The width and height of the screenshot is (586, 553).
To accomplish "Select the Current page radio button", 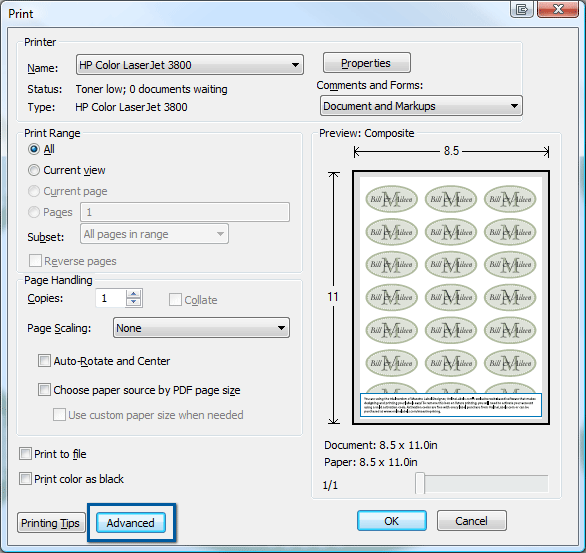I will pos(34,191).
